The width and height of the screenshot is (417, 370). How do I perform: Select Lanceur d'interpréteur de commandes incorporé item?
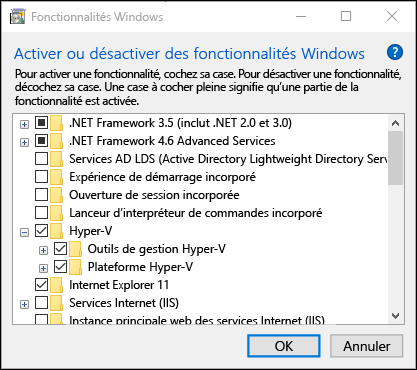point(196,213)
